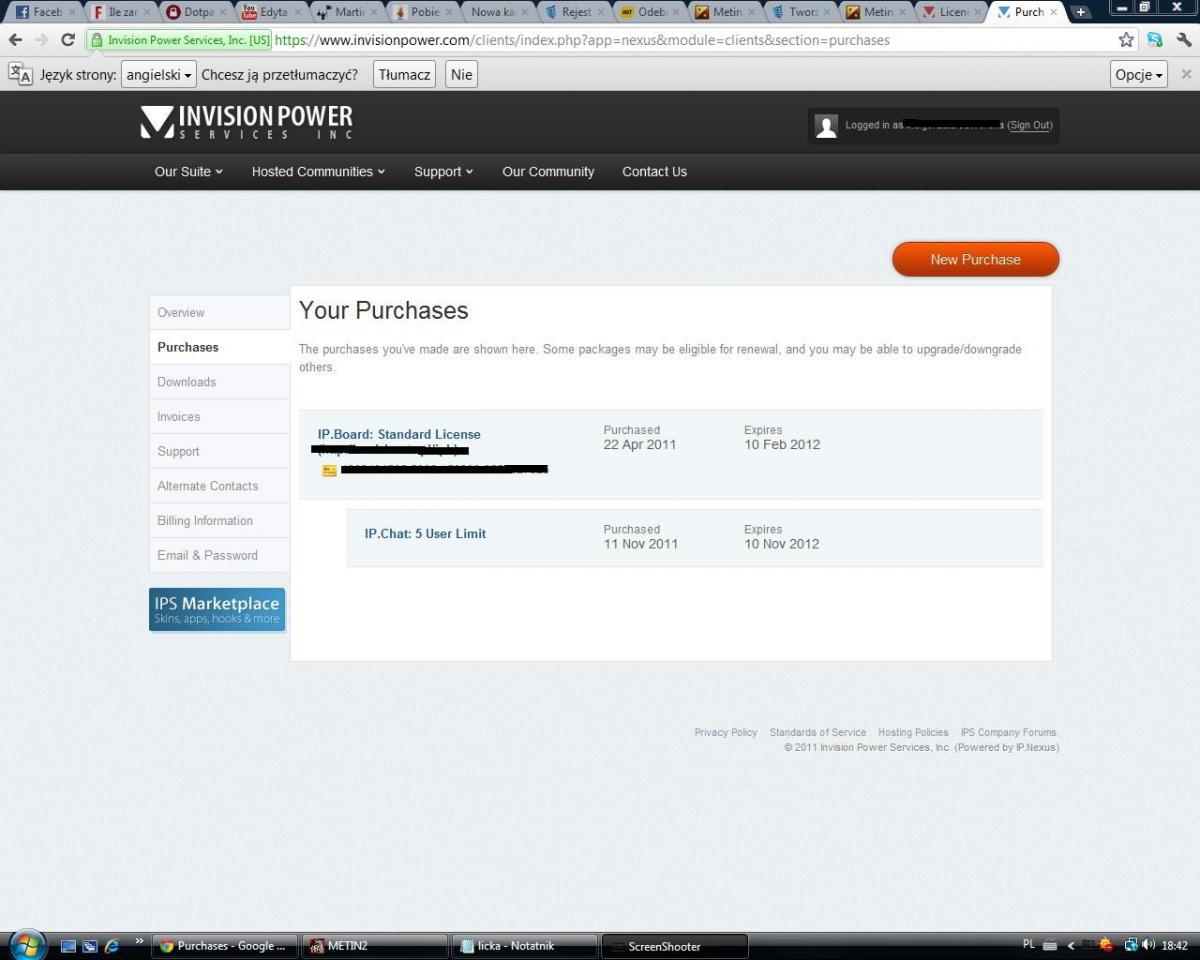Click the Show Desktop quick launch icon
This screenshot has width=1200, height=960.
click(68, 945)
